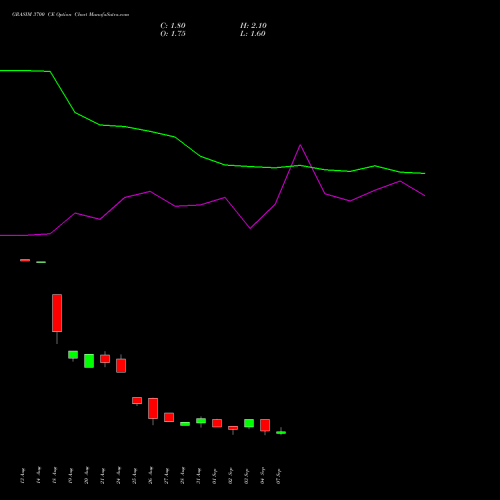The height and width of the screenshot is (500, 500).
Task: Select the tall red candle for 18 Aug
Action: click(x=57, y=313)
